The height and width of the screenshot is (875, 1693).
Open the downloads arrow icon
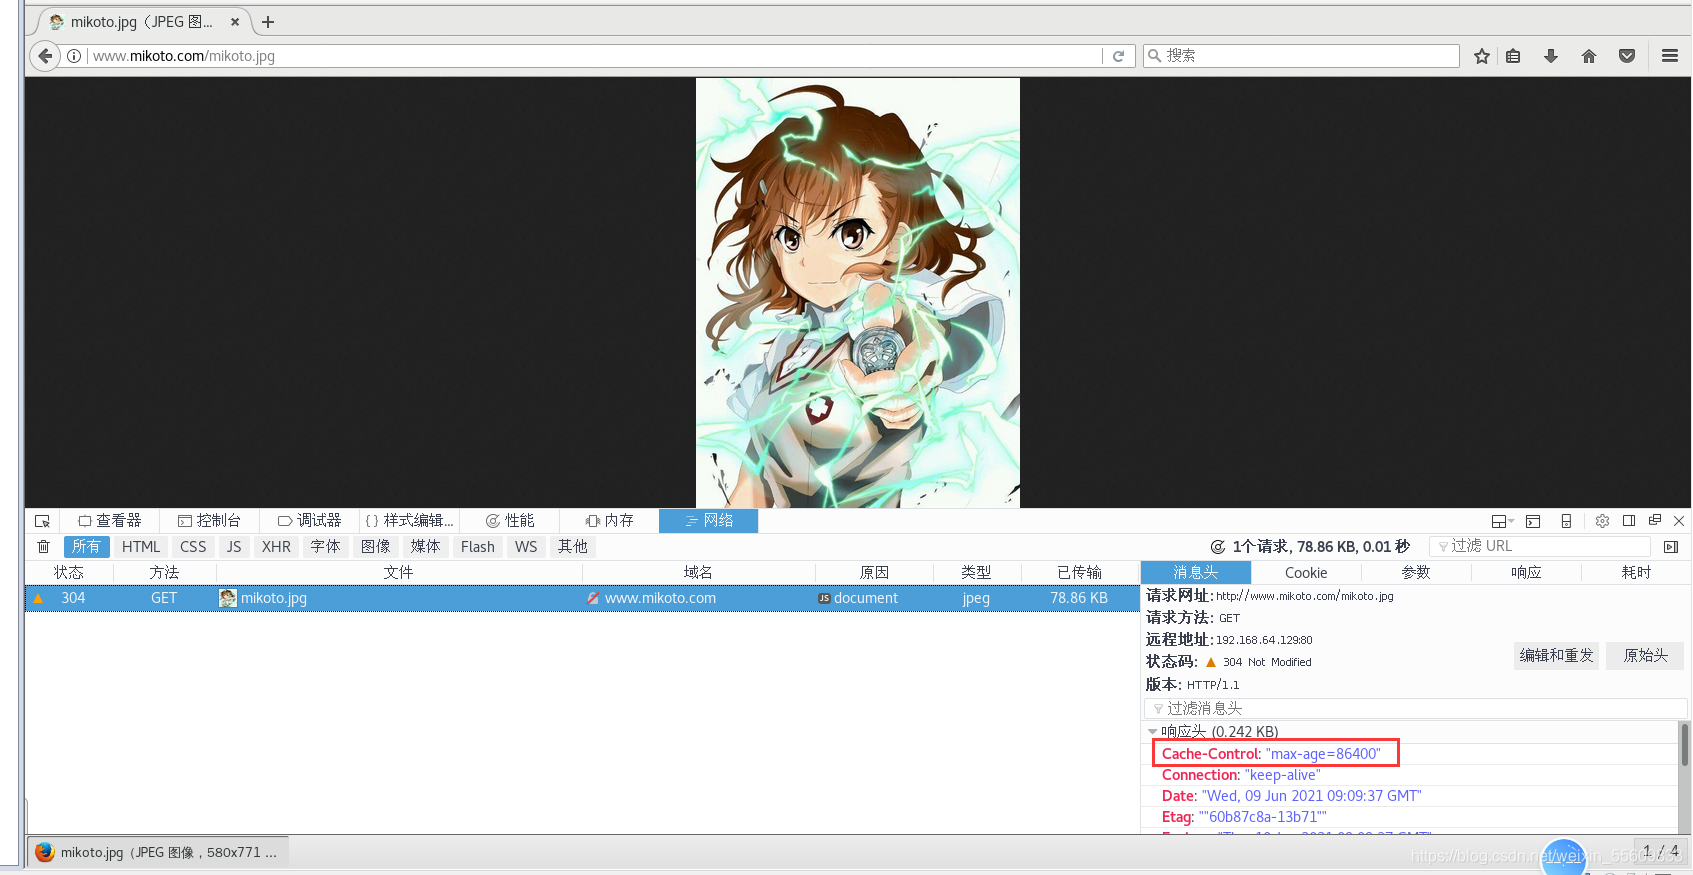[x=1550, y=56]
